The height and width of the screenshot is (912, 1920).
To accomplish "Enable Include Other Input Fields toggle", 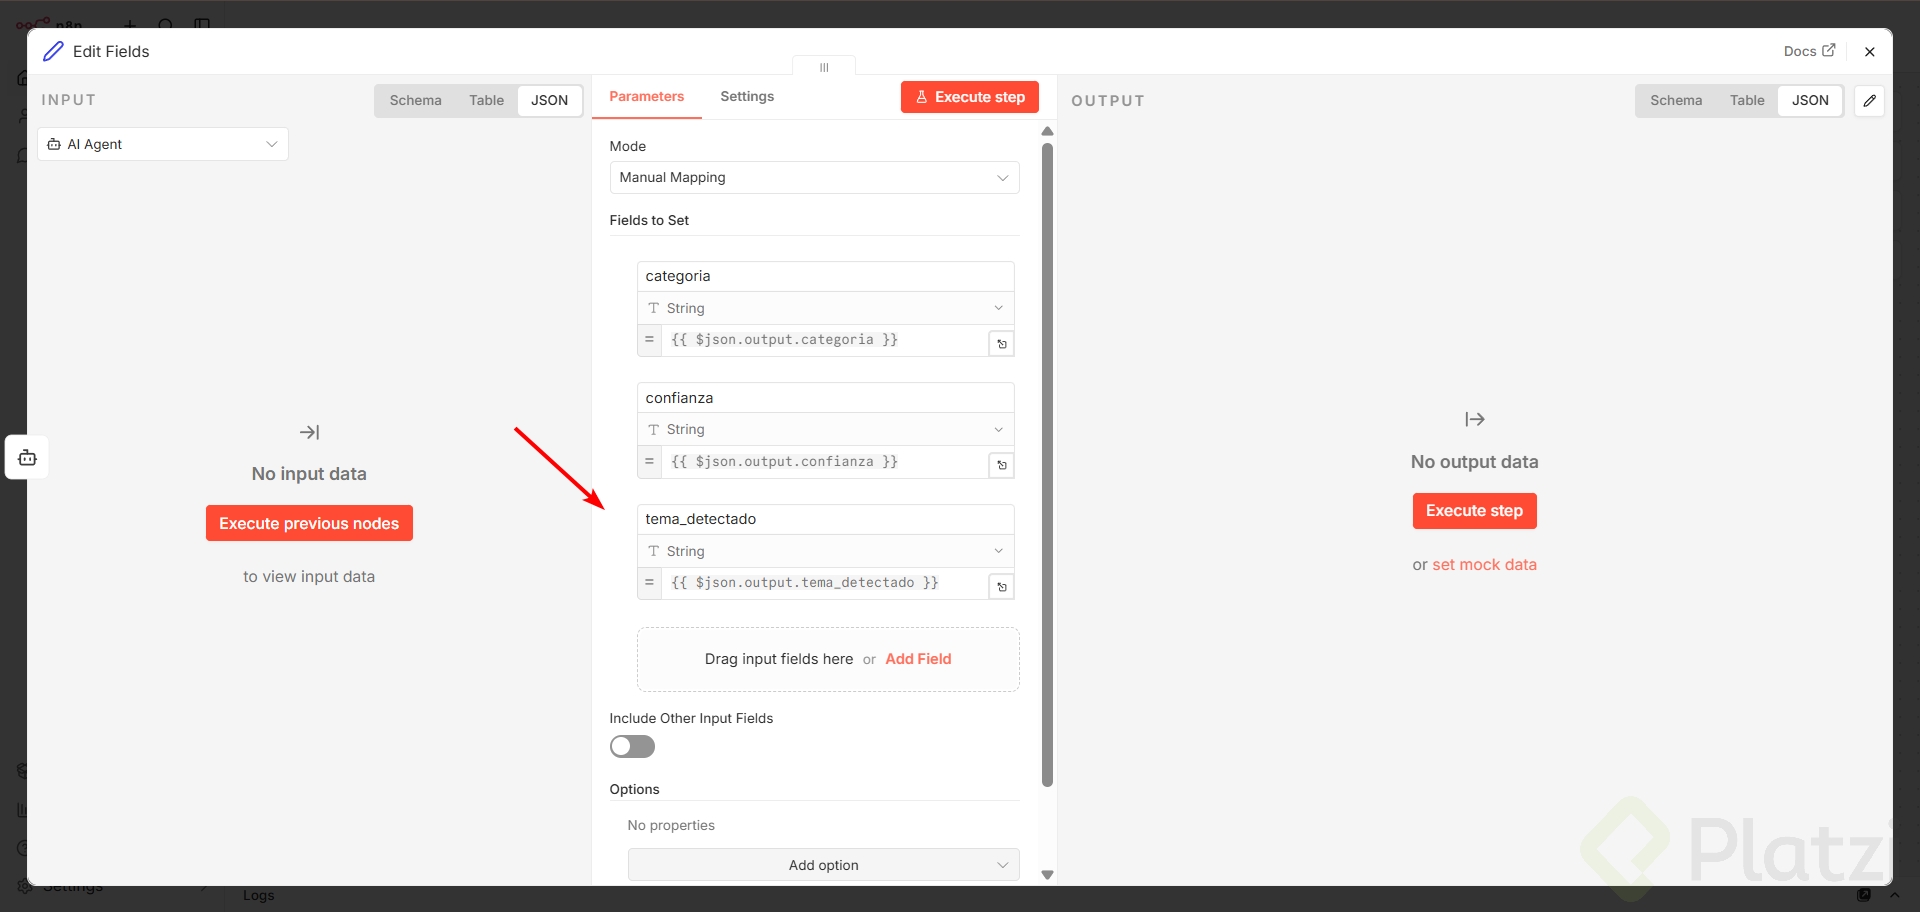I will tap(632, 747).
